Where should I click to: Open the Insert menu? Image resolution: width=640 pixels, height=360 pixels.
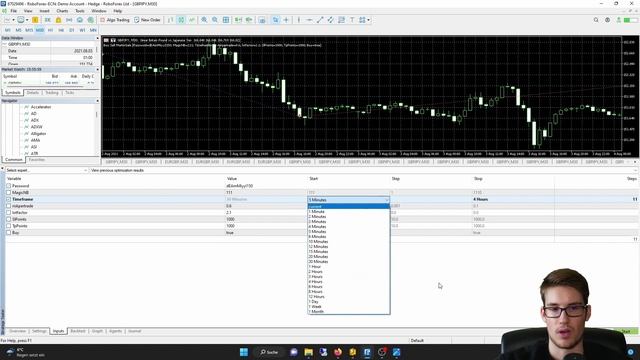(x=44, y=11)
